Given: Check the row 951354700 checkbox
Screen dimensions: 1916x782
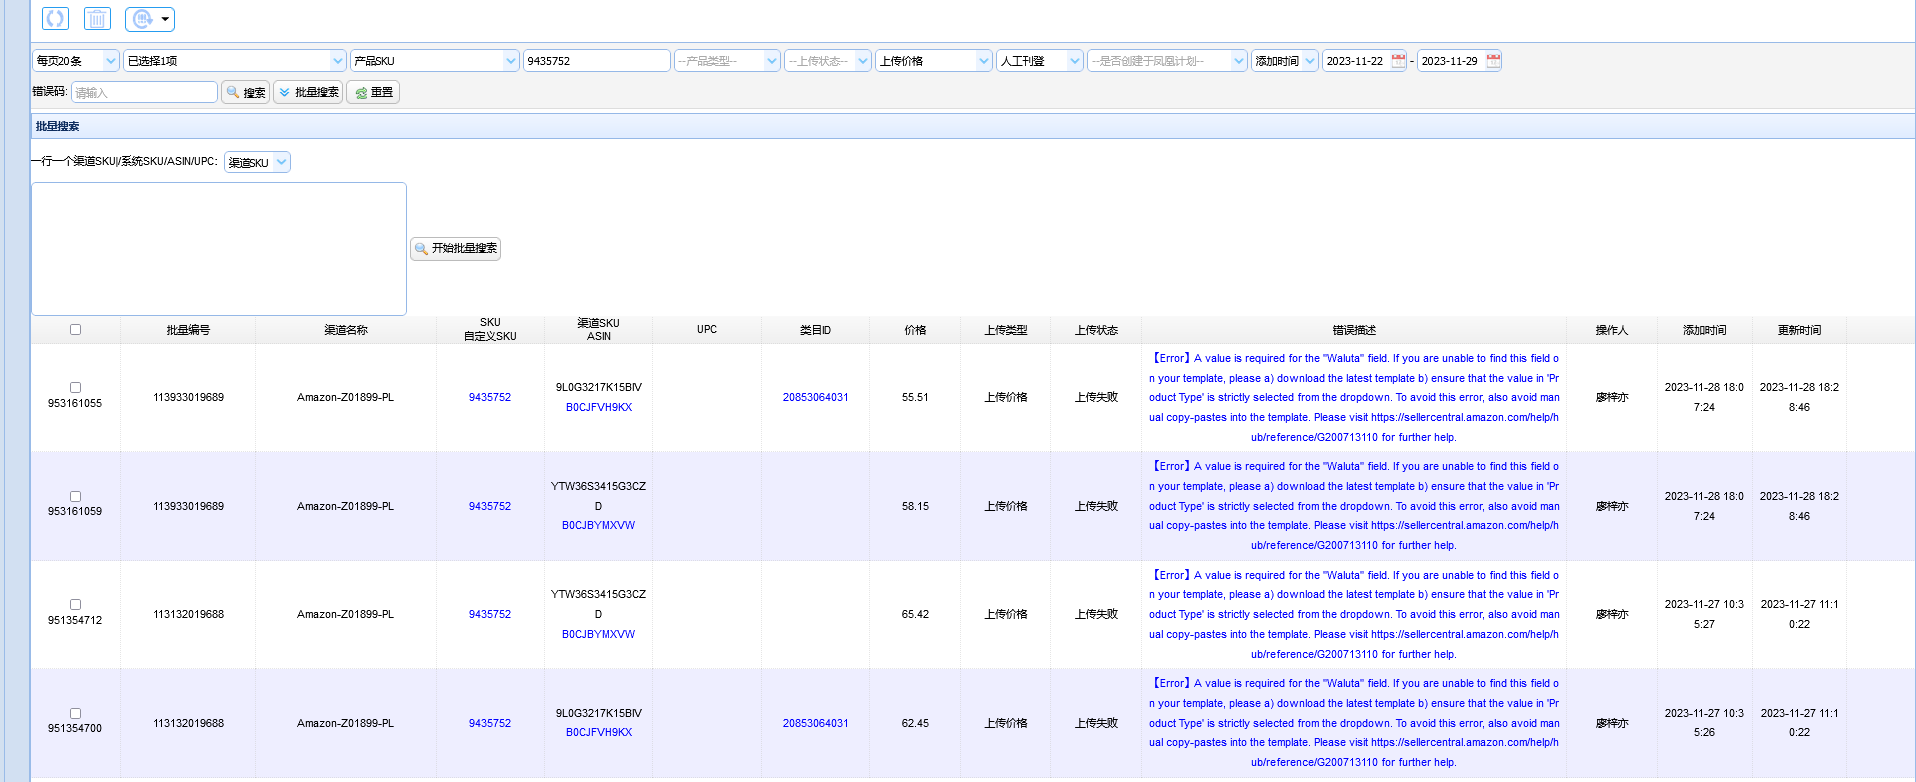Looking at the screenshot, I should 75,713.
